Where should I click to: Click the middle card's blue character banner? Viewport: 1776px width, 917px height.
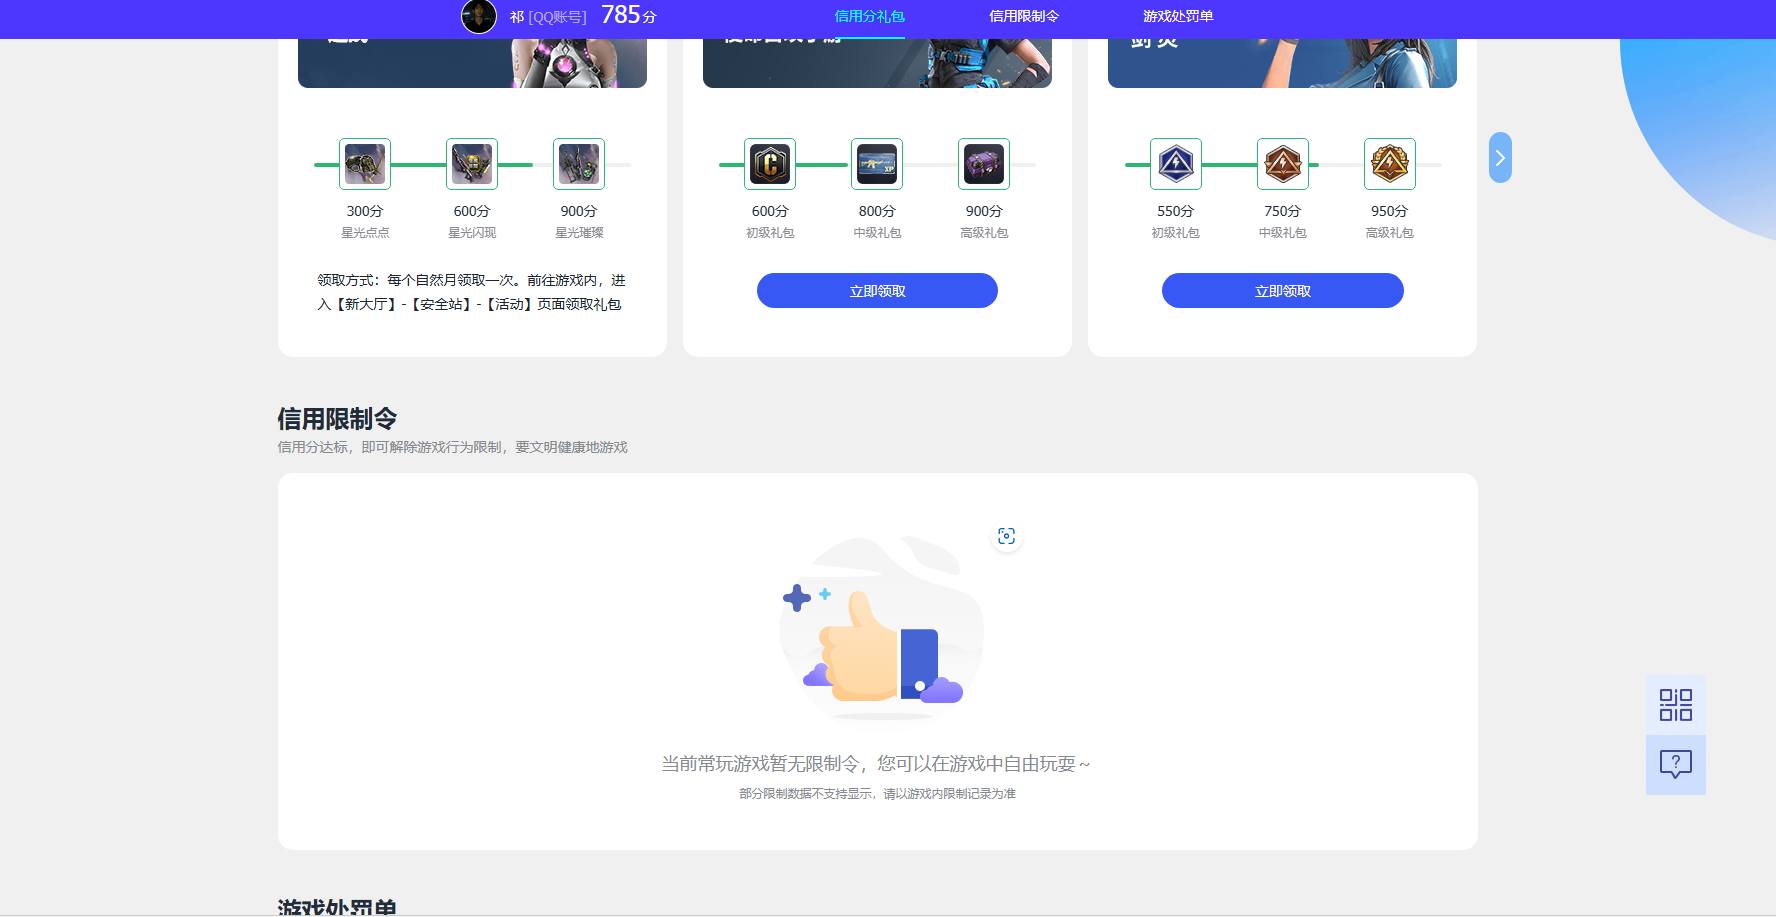point(877,63)
